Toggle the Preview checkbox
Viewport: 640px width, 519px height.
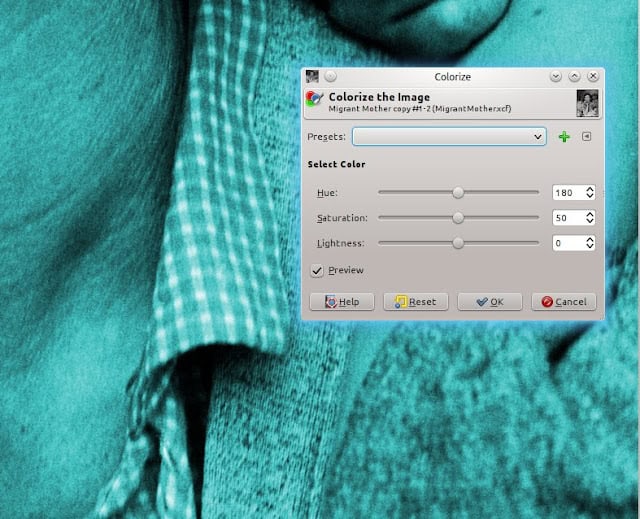[x=317, y=270]
